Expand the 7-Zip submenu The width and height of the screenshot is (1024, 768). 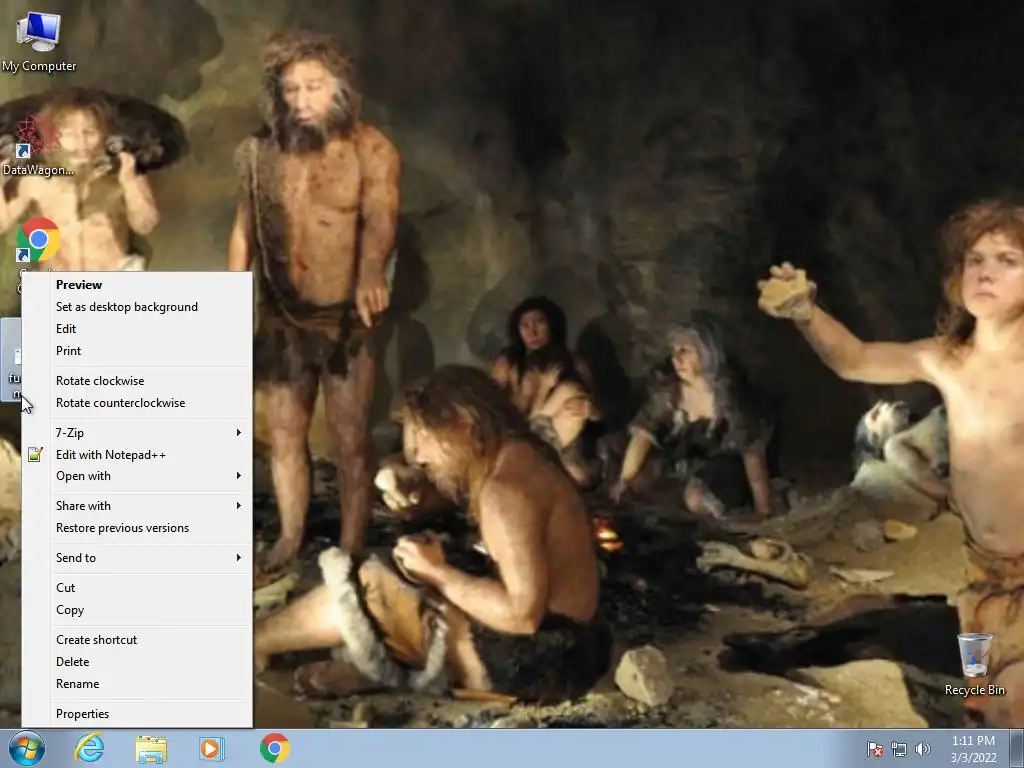(137, 433)
